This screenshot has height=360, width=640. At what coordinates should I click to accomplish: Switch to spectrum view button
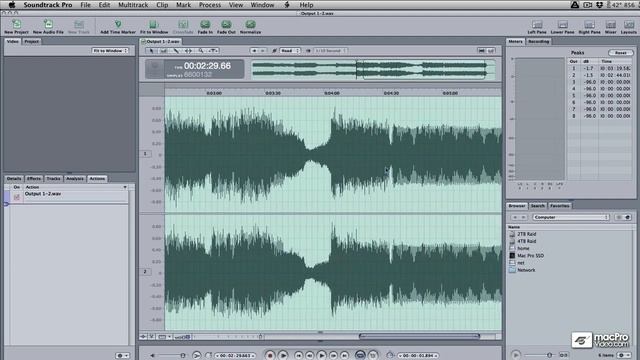click(491, 51)
